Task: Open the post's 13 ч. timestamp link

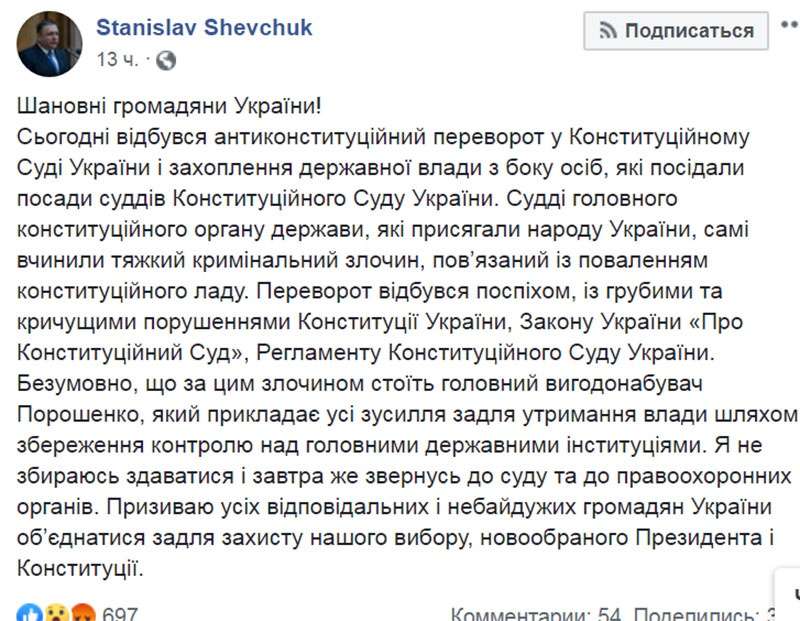Action: coord(116,59)
